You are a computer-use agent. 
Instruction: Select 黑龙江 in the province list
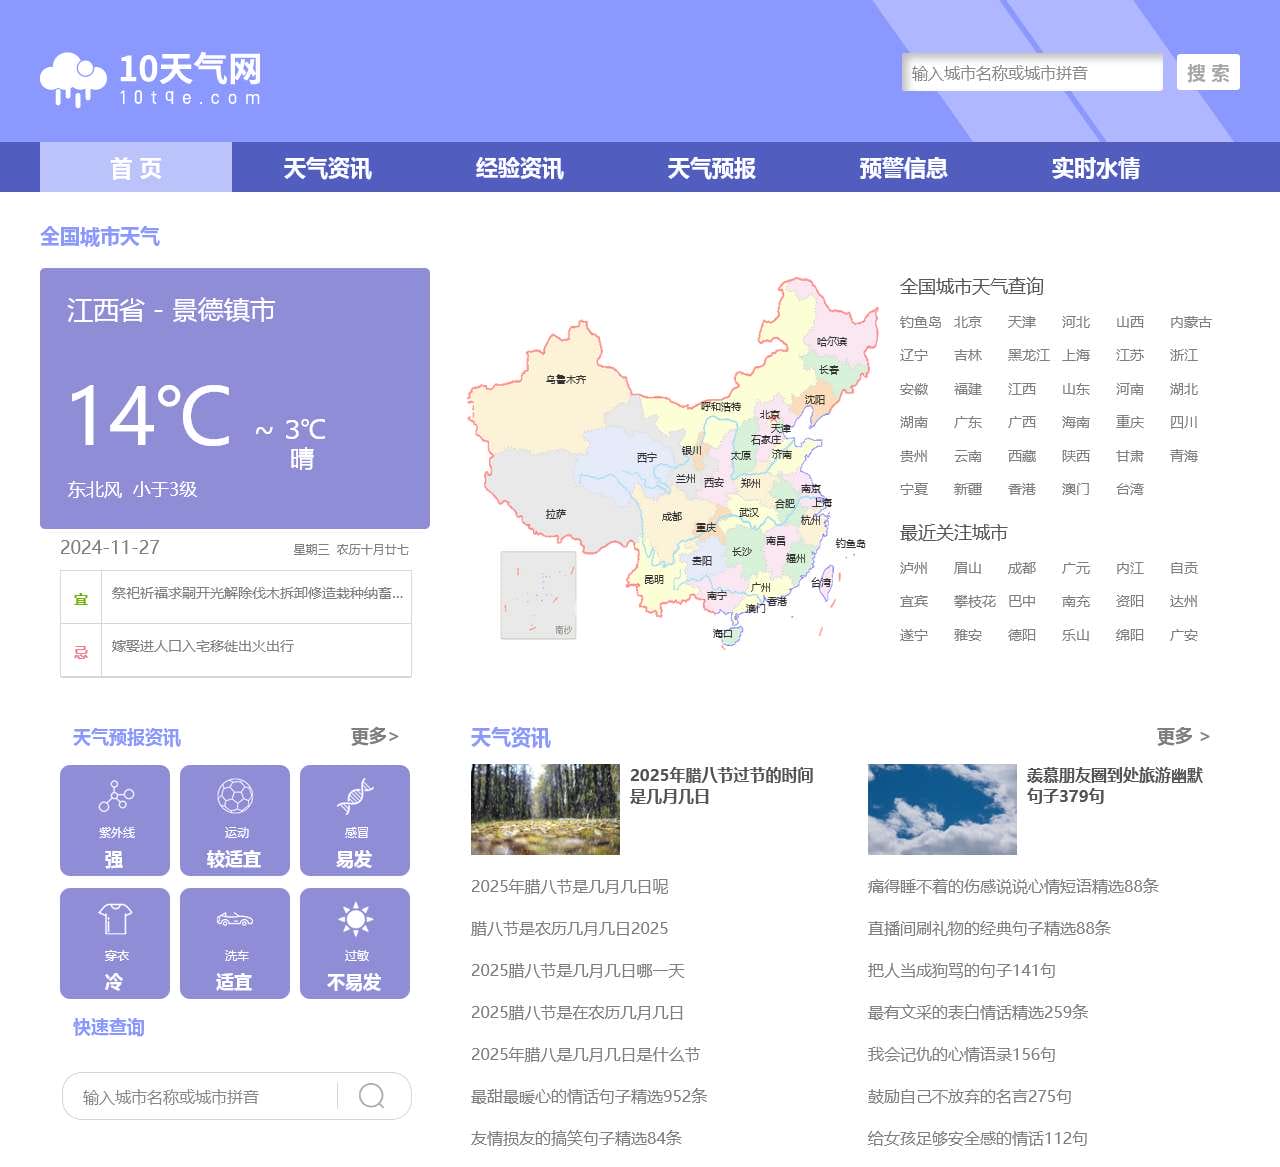click(1029, 355)
